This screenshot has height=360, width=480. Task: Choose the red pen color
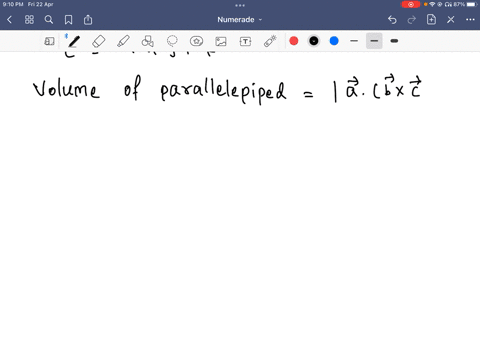click(294, 41)
